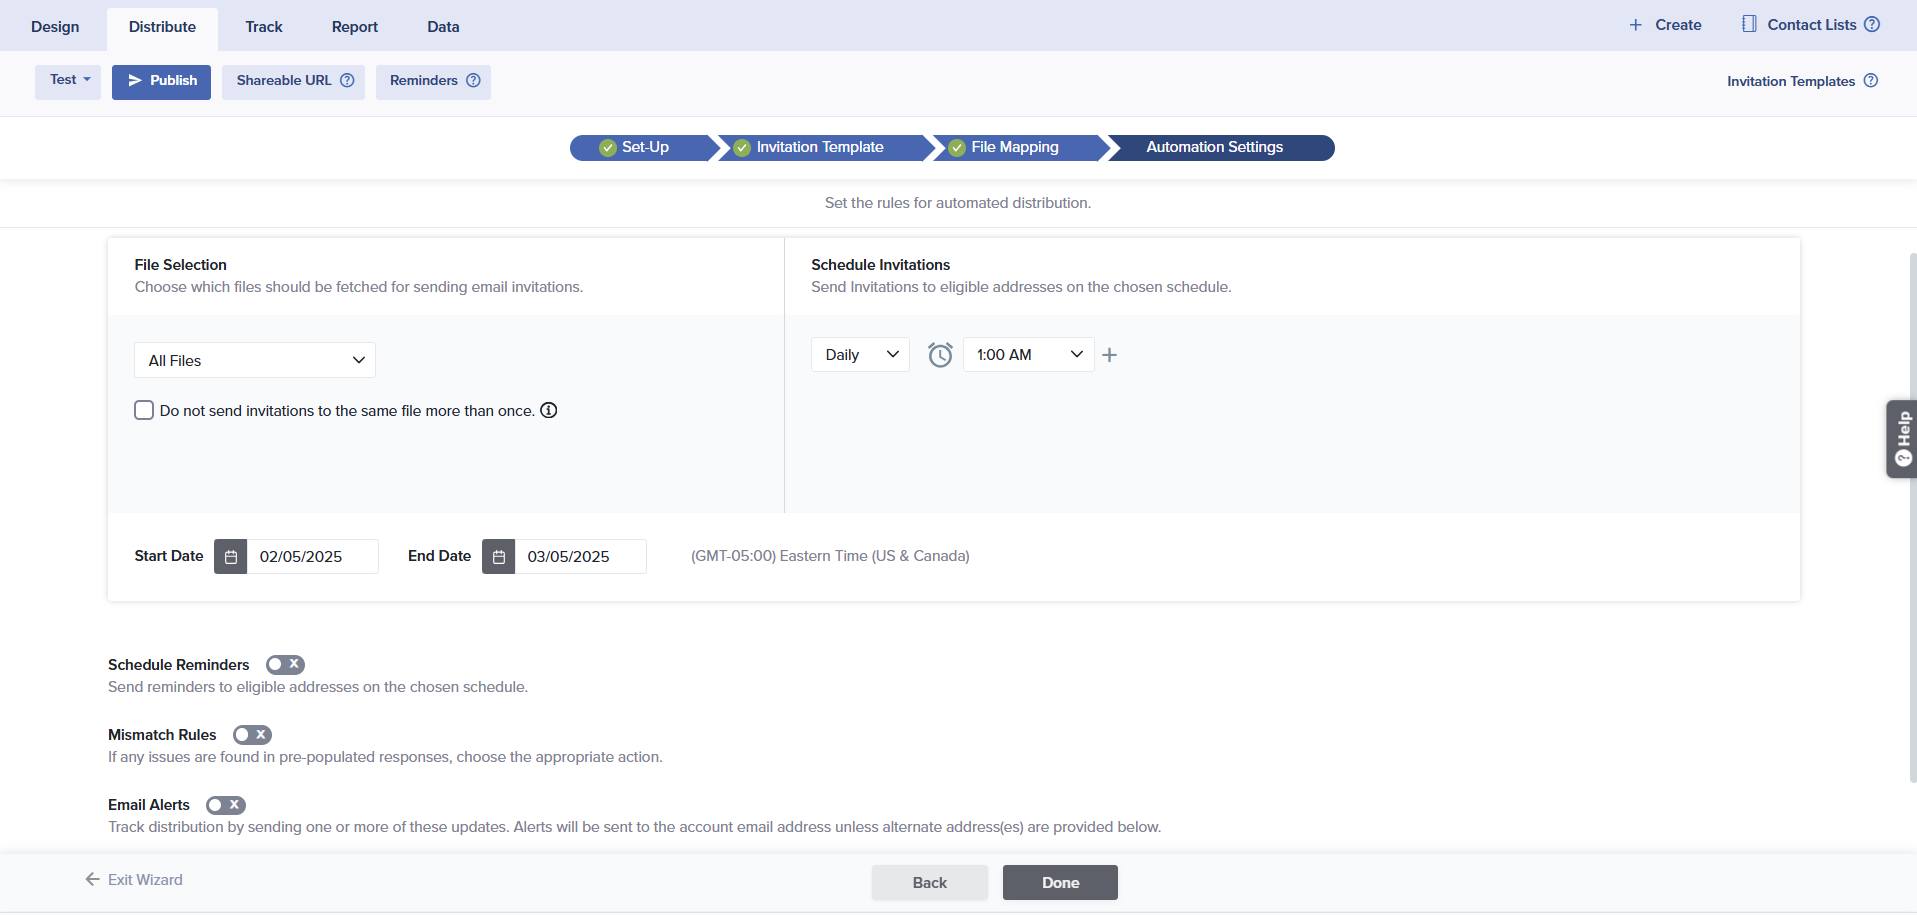This screenshot has height=915, width=1917.
Task: Switch to the Report tab
Action: pyautogui.click(x=354, y=27)
